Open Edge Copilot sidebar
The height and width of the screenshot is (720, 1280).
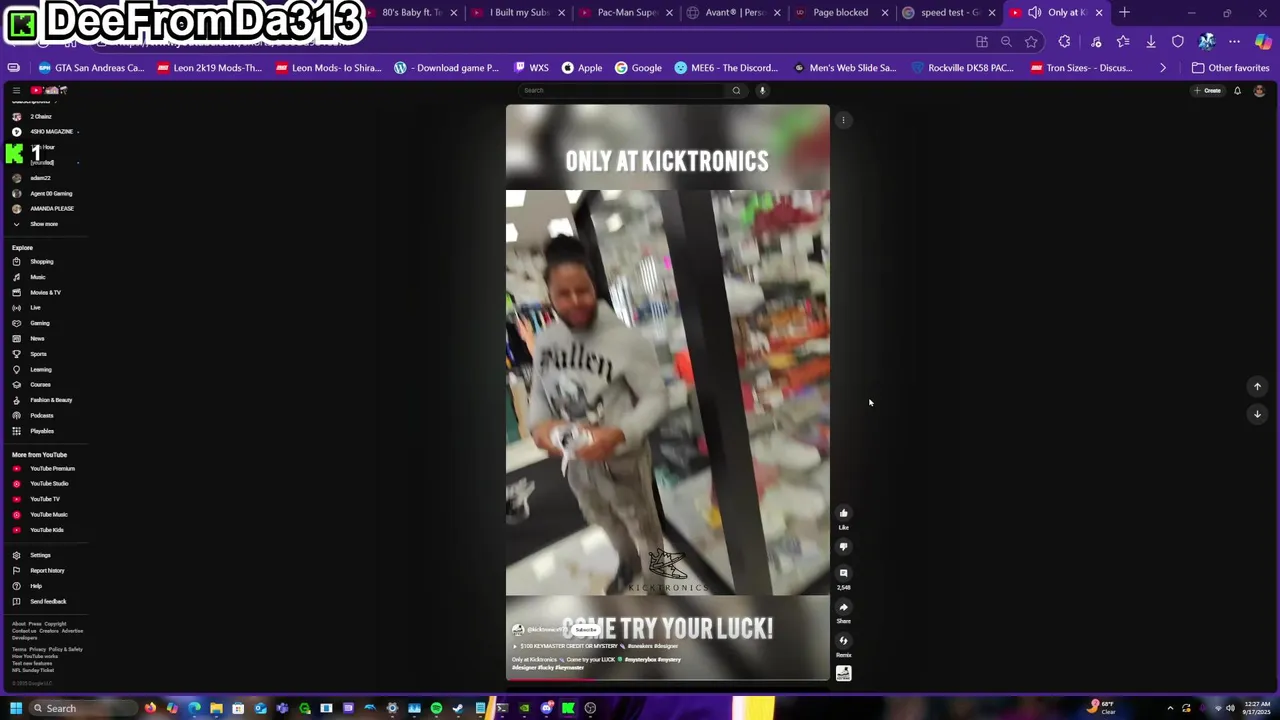click(x=1263, y=42)
